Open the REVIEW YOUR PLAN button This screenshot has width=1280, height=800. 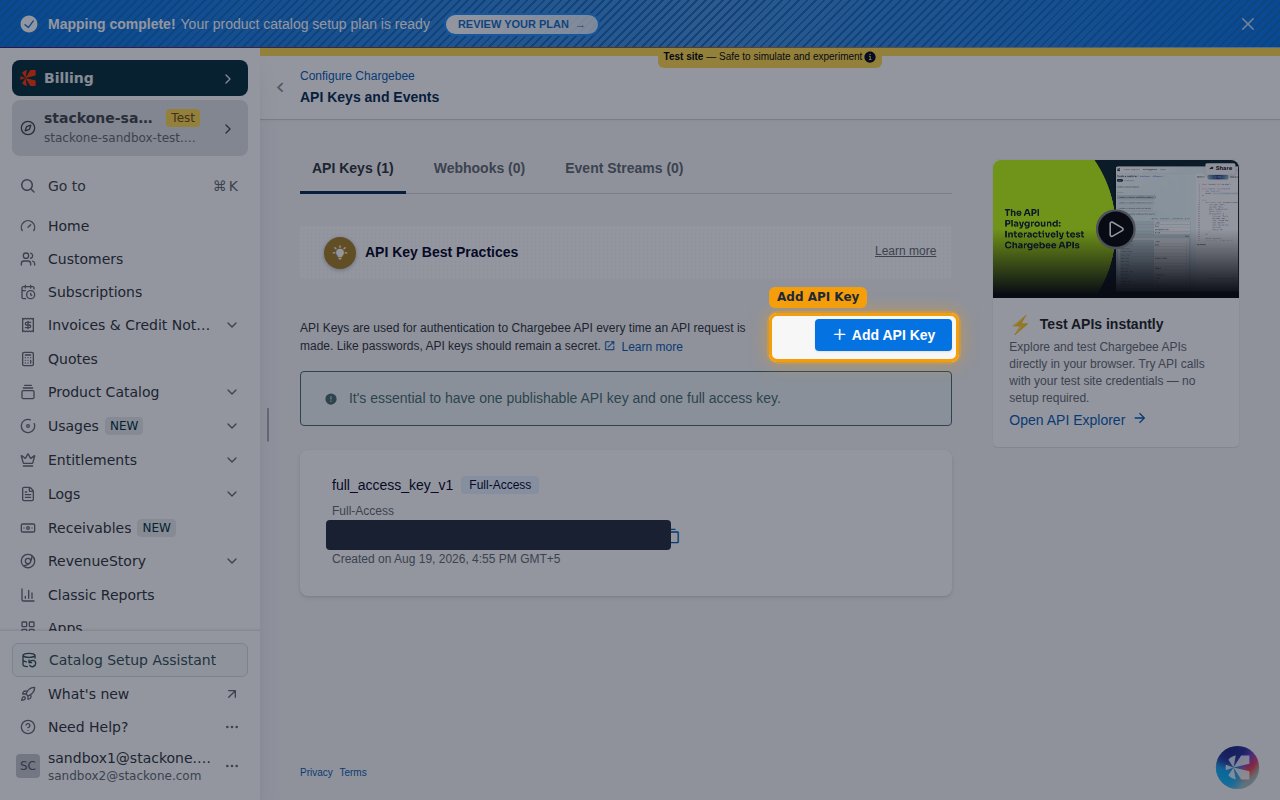(x=521, y=24)
